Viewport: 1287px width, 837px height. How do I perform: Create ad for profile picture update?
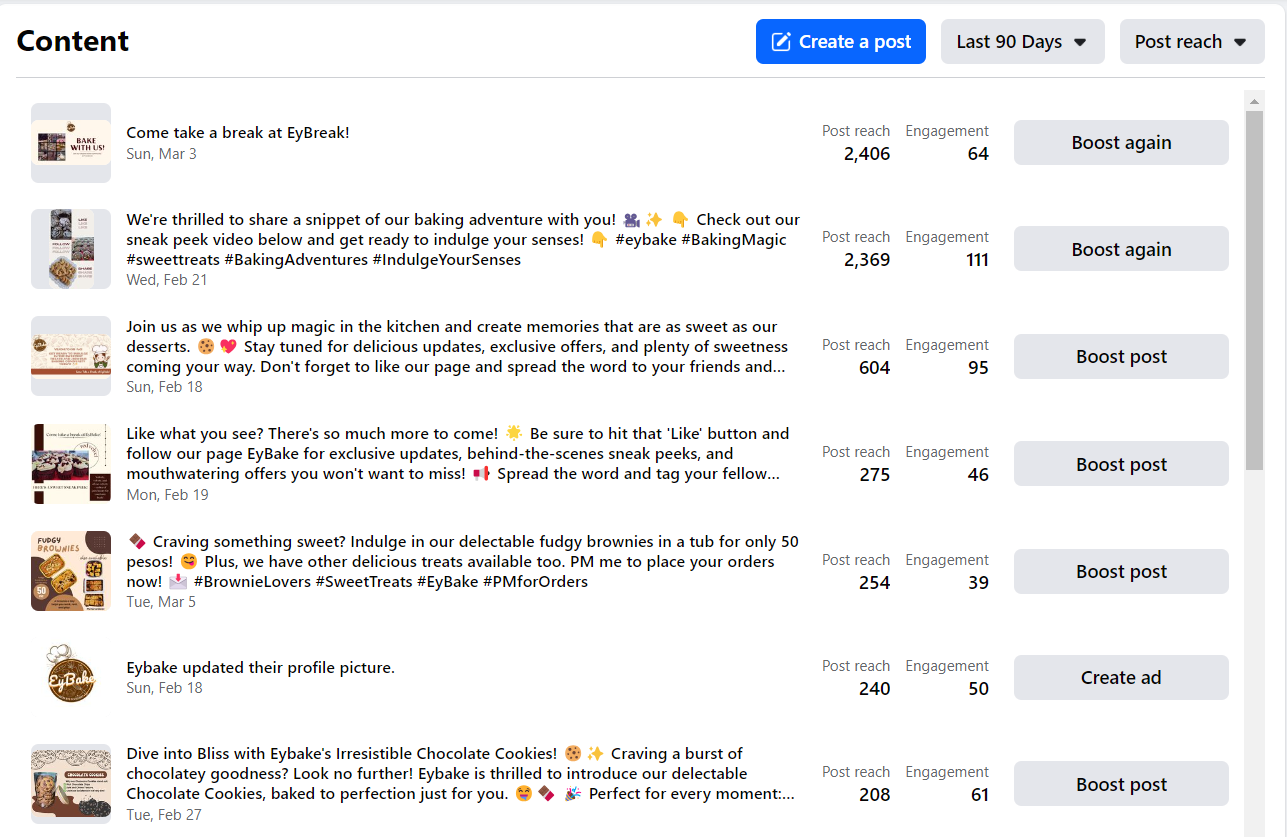point(1121,678)
